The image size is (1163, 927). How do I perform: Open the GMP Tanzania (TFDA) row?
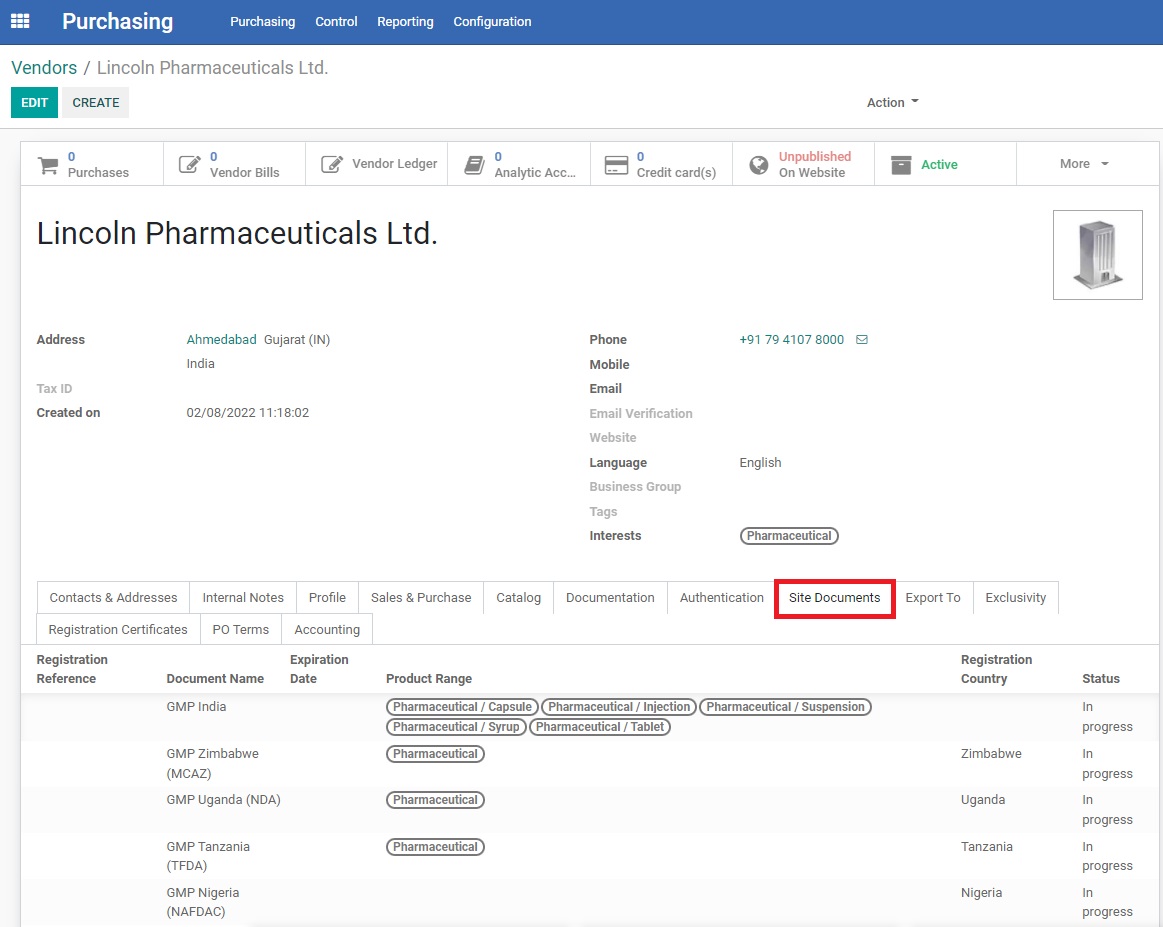(x=590, y=857)
